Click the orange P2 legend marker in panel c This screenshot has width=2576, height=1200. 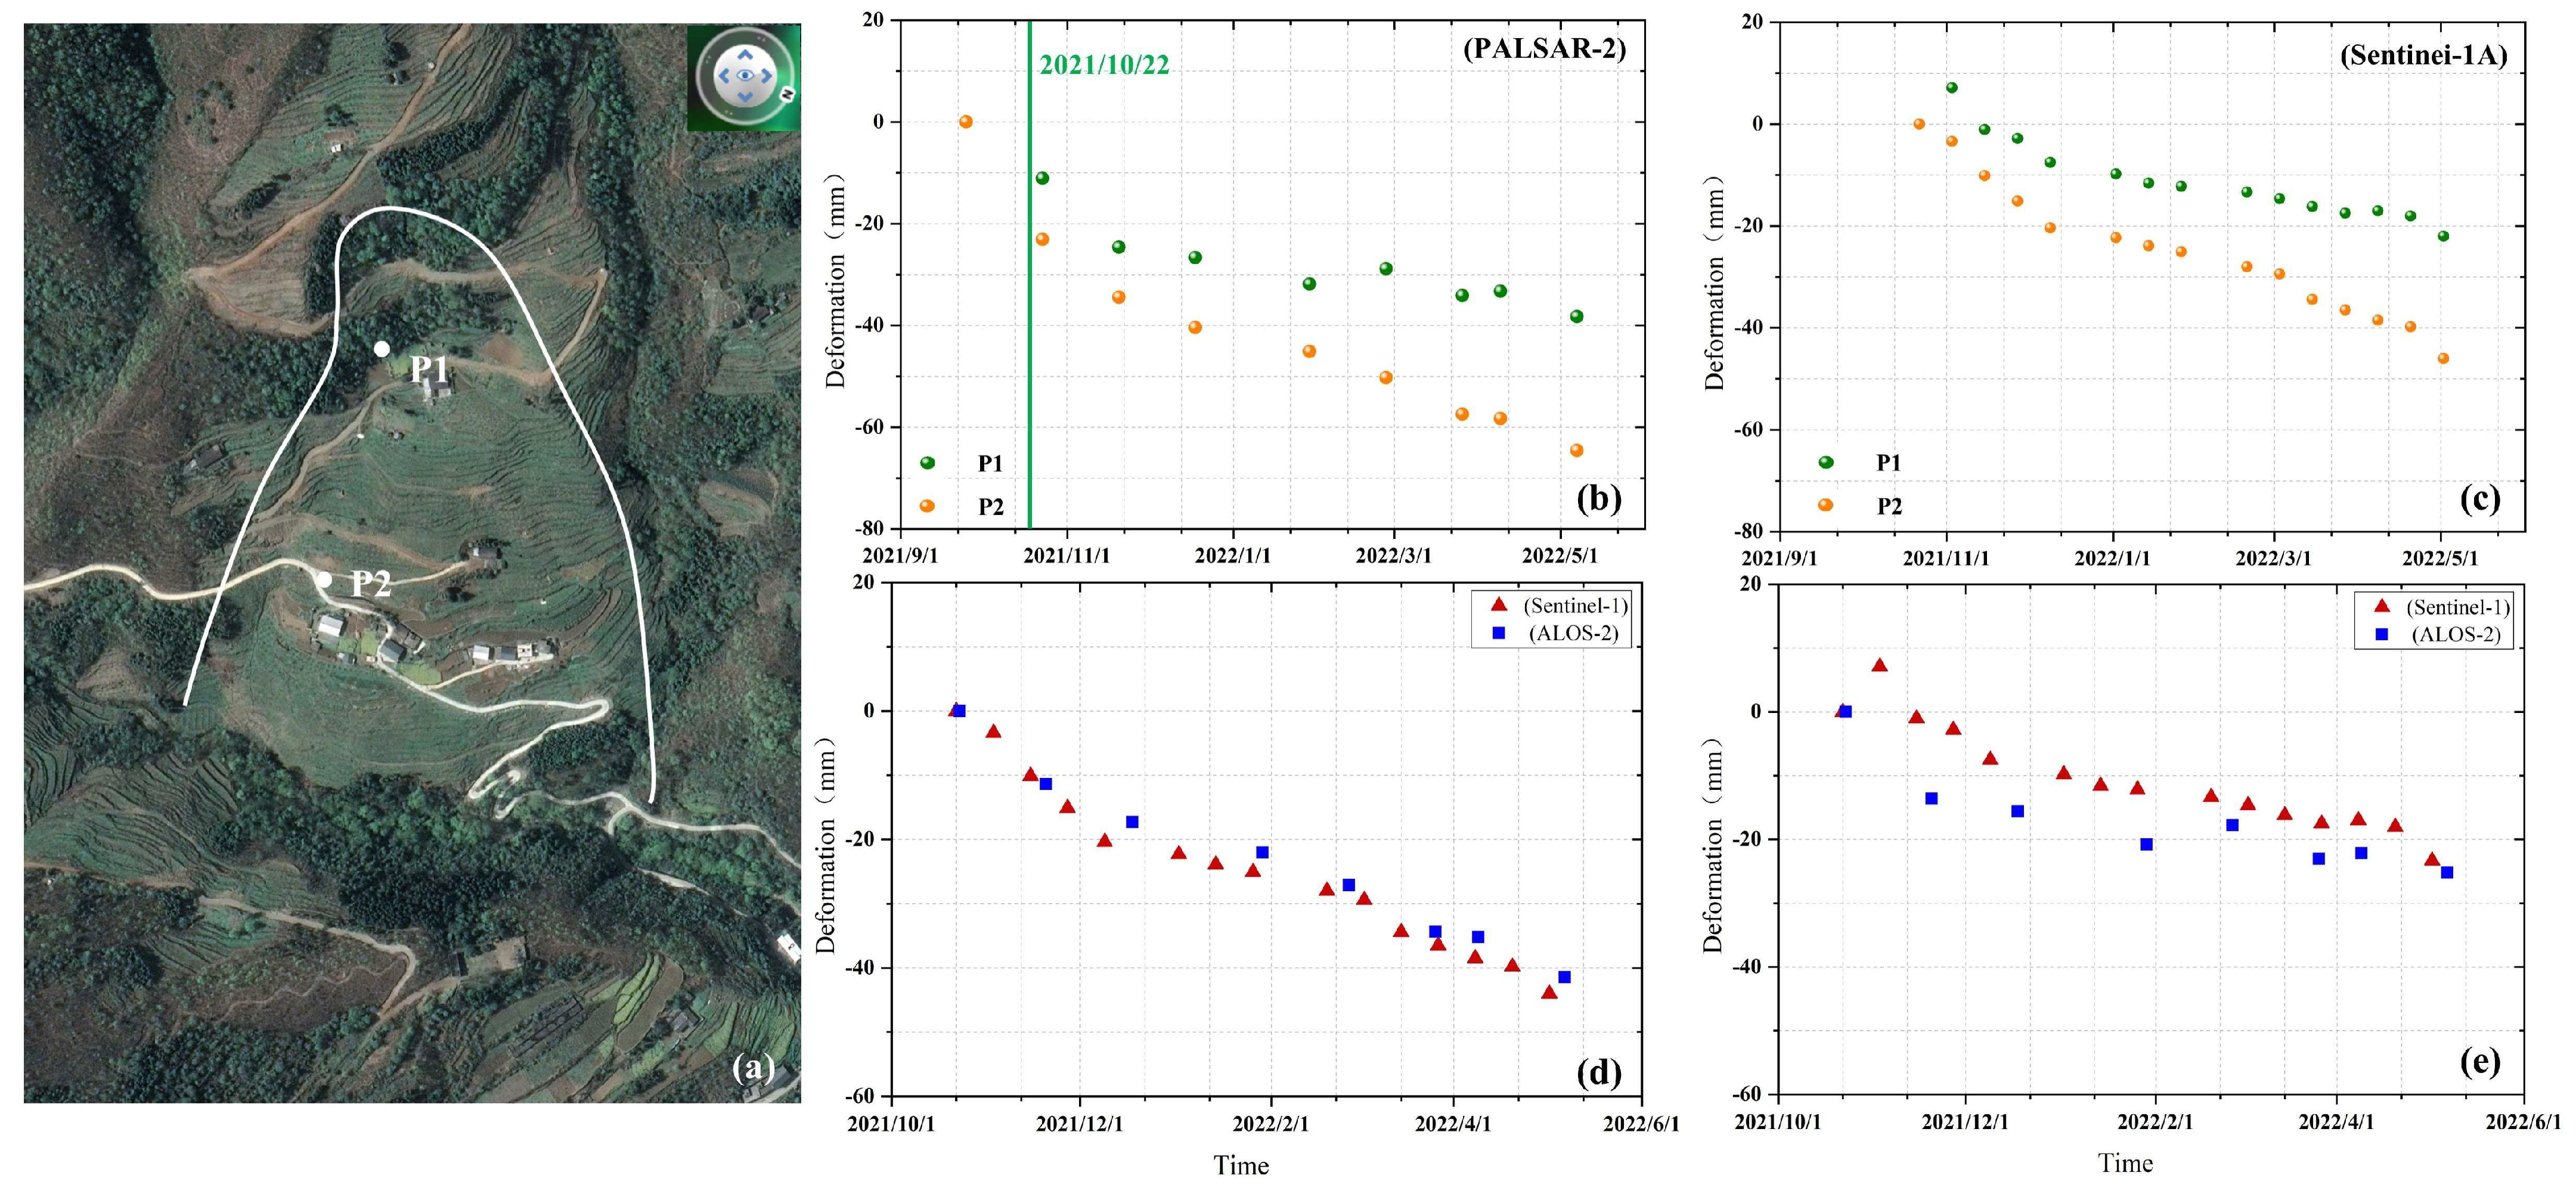(1825, 505)
